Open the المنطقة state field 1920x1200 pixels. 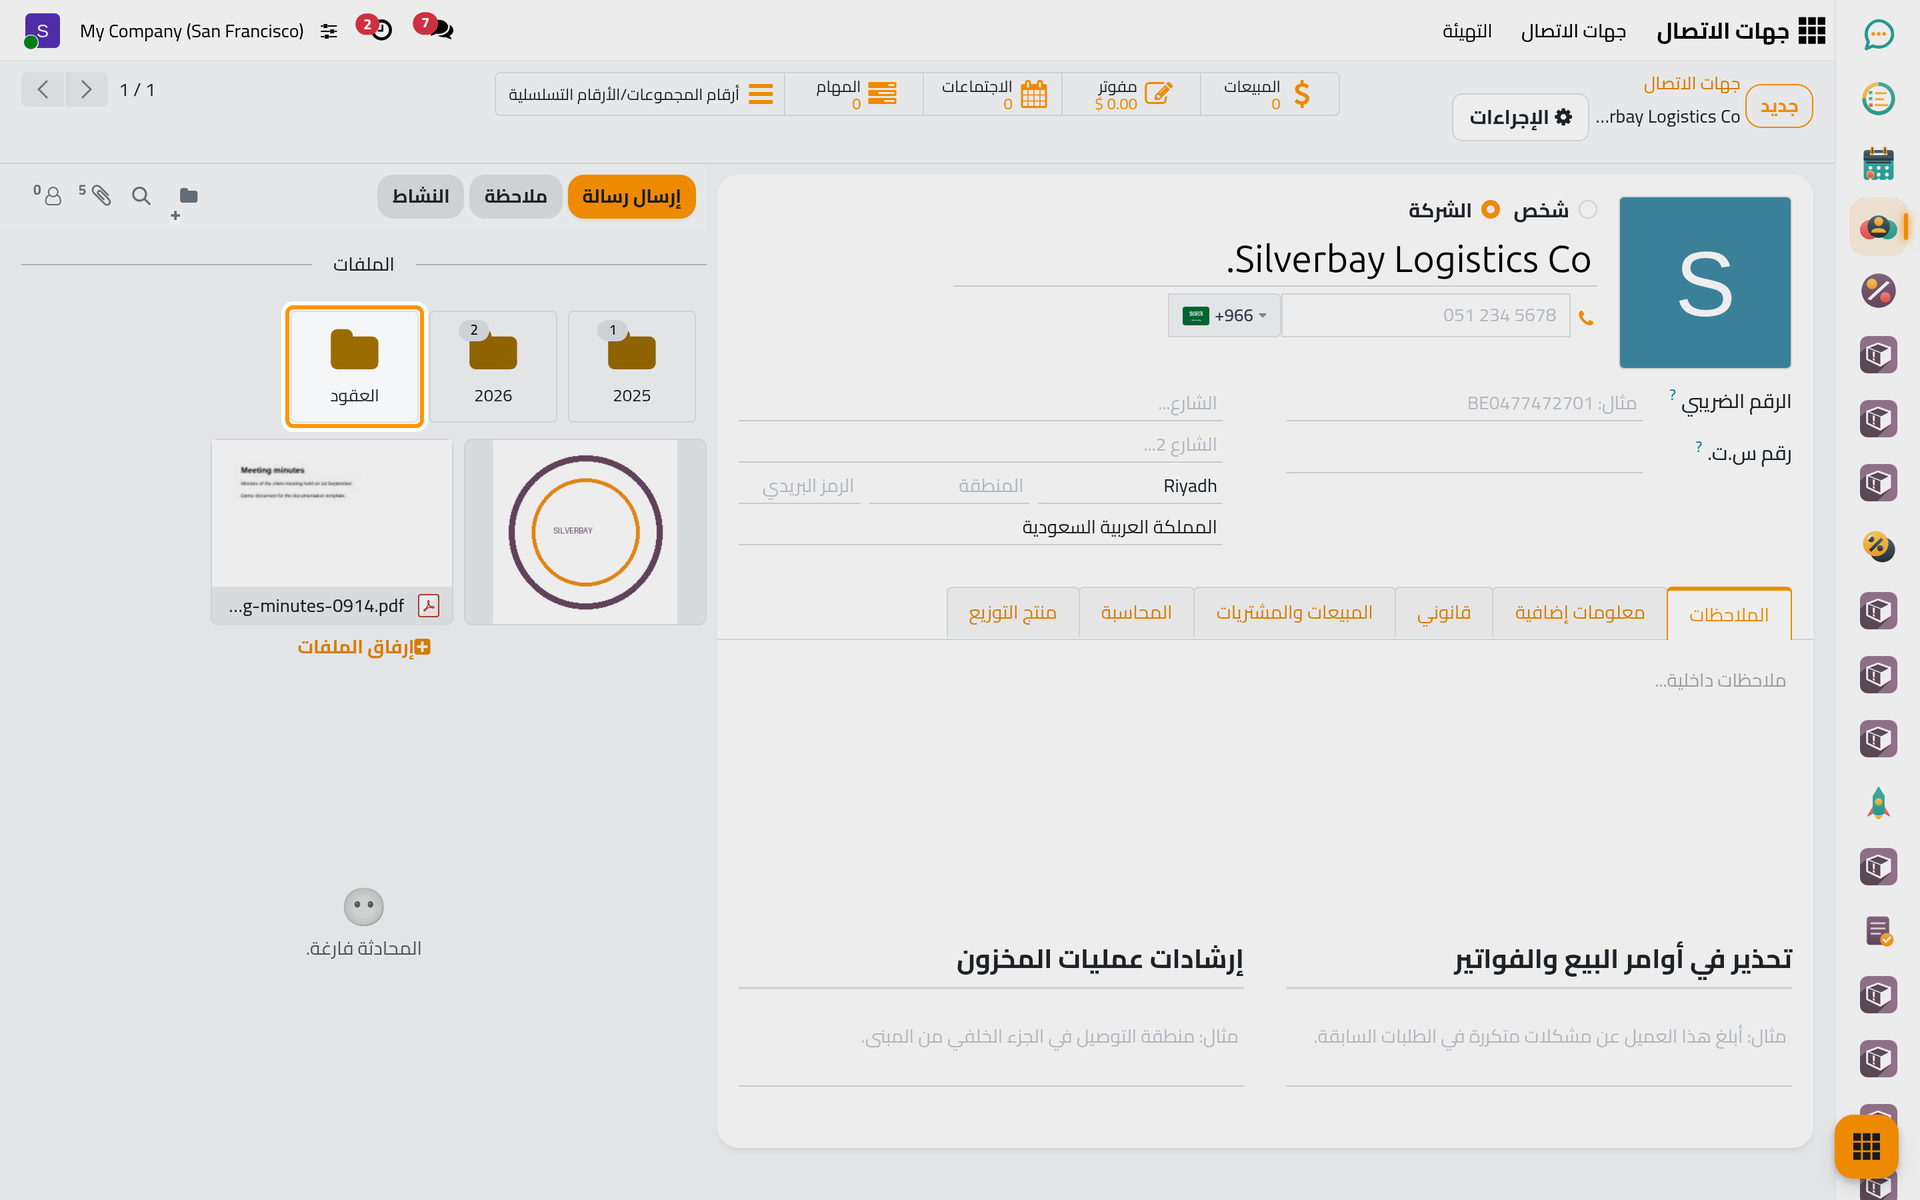coord(948,486)
